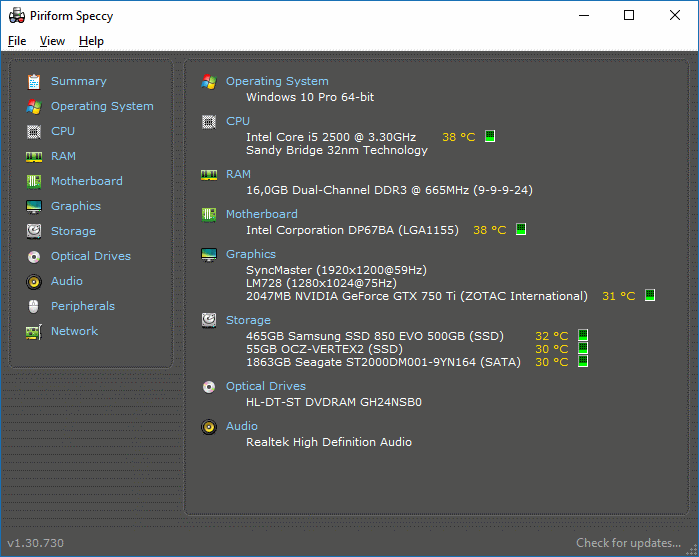Viewport: 699px width, 557px height.
Task: Click the 'Sandy Bridge 32nm Technology' text
Action: [x=337, y=150]
